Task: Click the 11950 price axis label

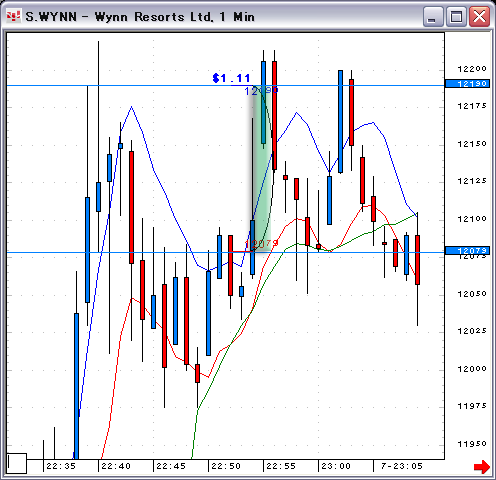Action: pos(472,444)
